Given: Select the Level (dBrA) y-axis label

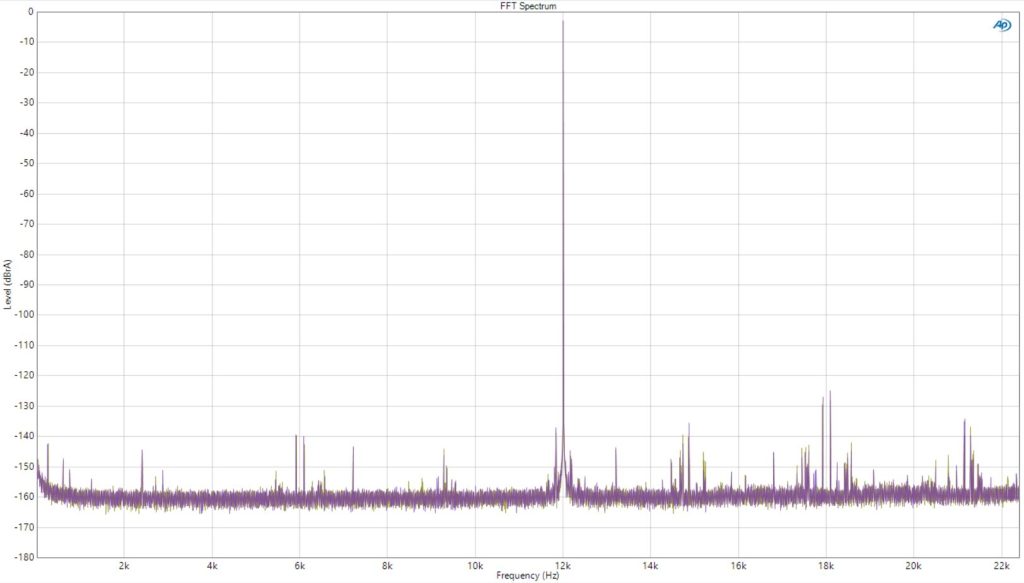Looking at the screenshot, I should (x=8, y=283).
